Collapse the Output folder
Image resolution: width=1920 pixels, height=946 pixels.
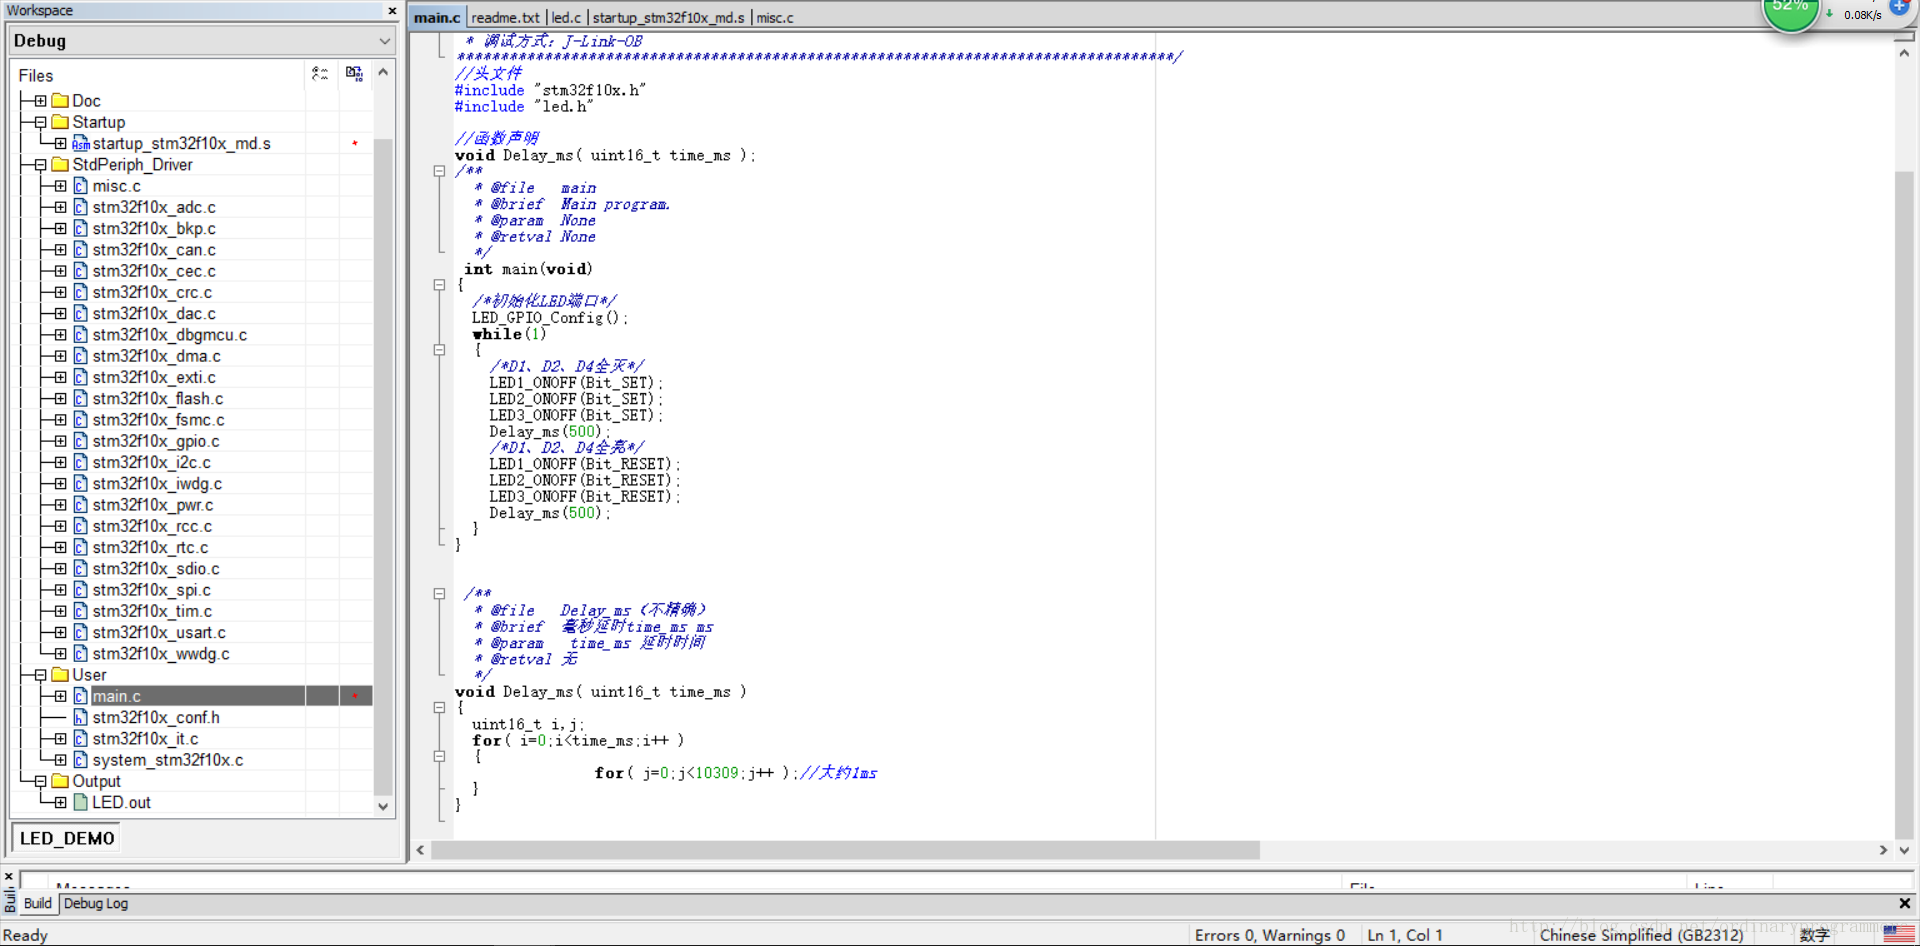[x=40, y=781]
